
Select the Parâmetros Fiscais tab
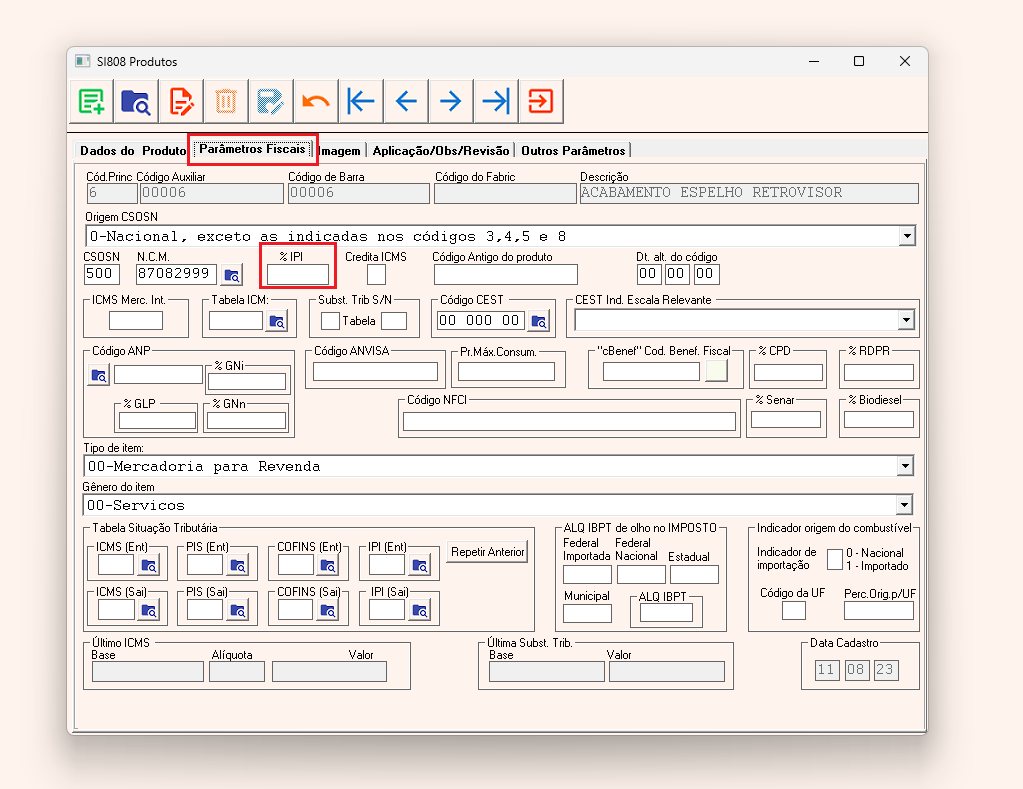tap(252, 149)
